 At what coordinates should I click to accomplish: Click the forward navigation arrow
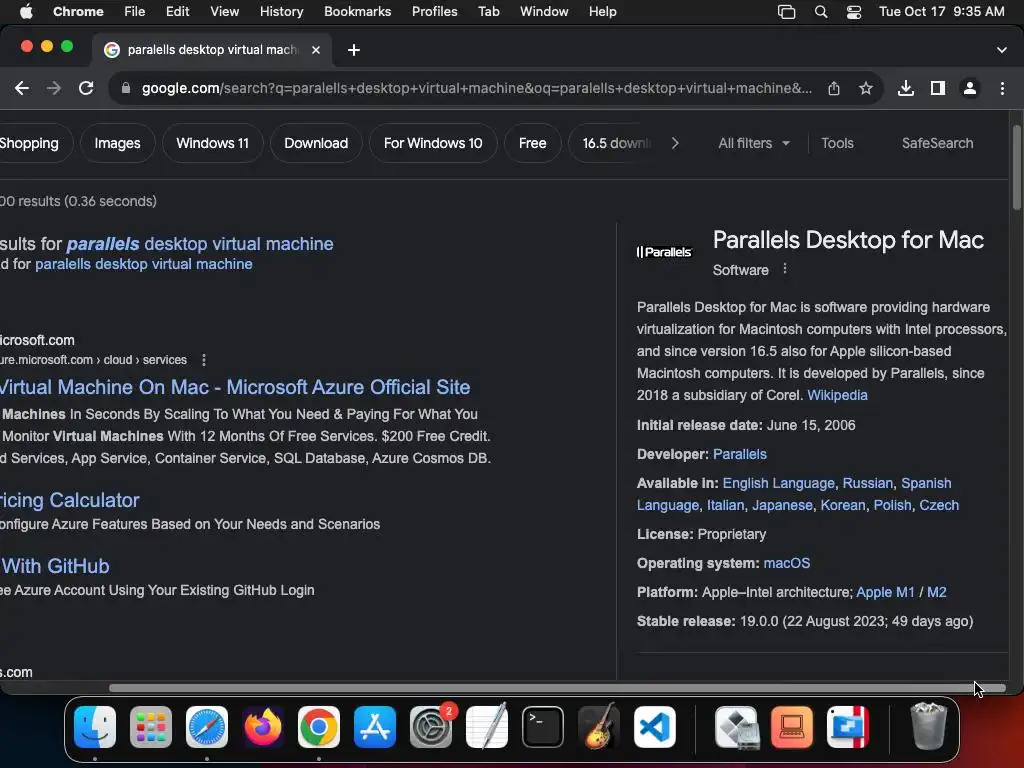pyautogui.click(x=54, y=88)
